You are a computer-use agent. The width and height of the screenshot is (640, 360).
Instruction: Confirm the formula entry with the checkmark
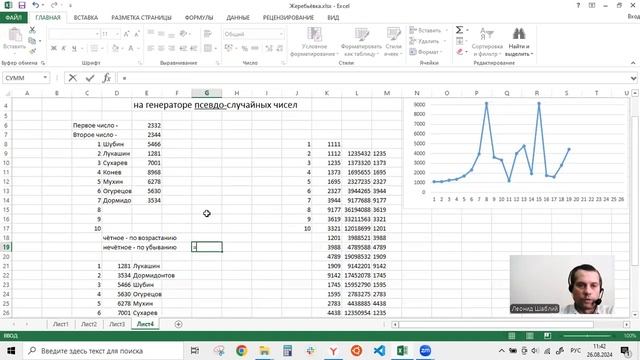click(90, 78)
